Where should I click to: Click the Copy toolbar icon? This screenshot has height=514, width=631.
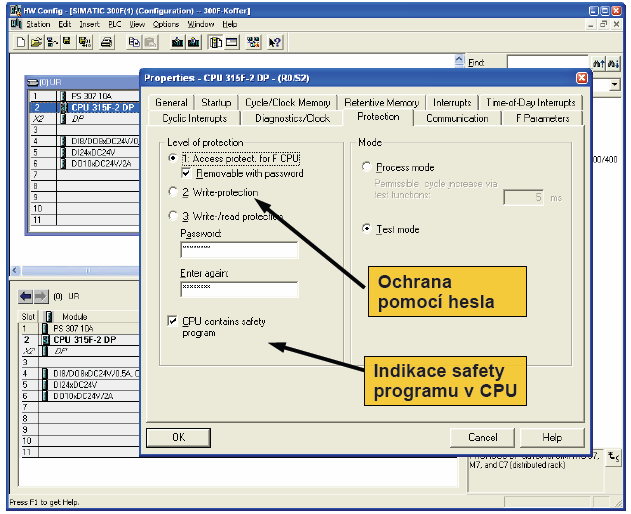(x=134, y=42)
